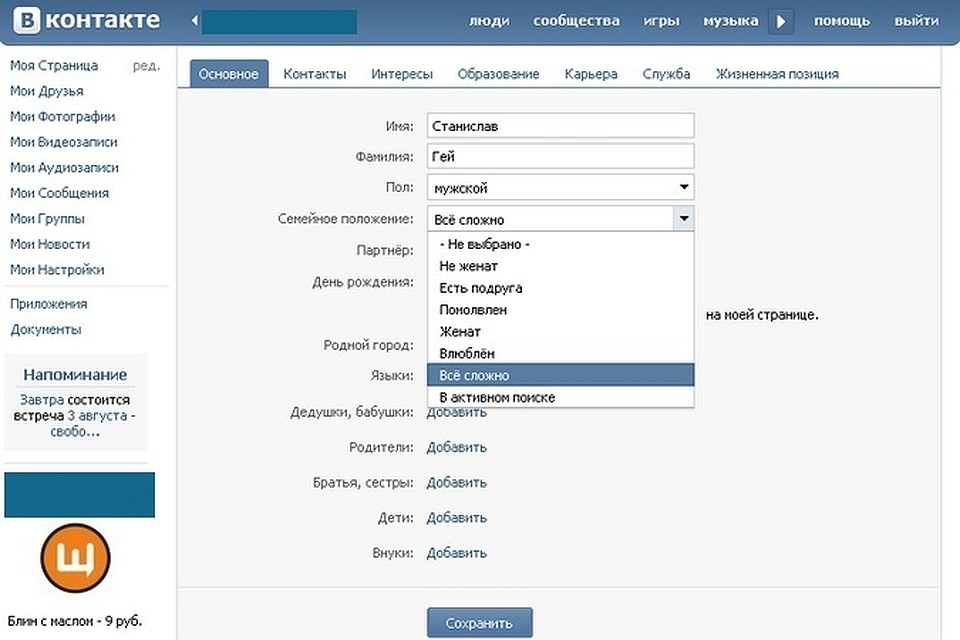
Task: Open Мои Фотографии in sidebar
Action: click(x=62, y=116)
